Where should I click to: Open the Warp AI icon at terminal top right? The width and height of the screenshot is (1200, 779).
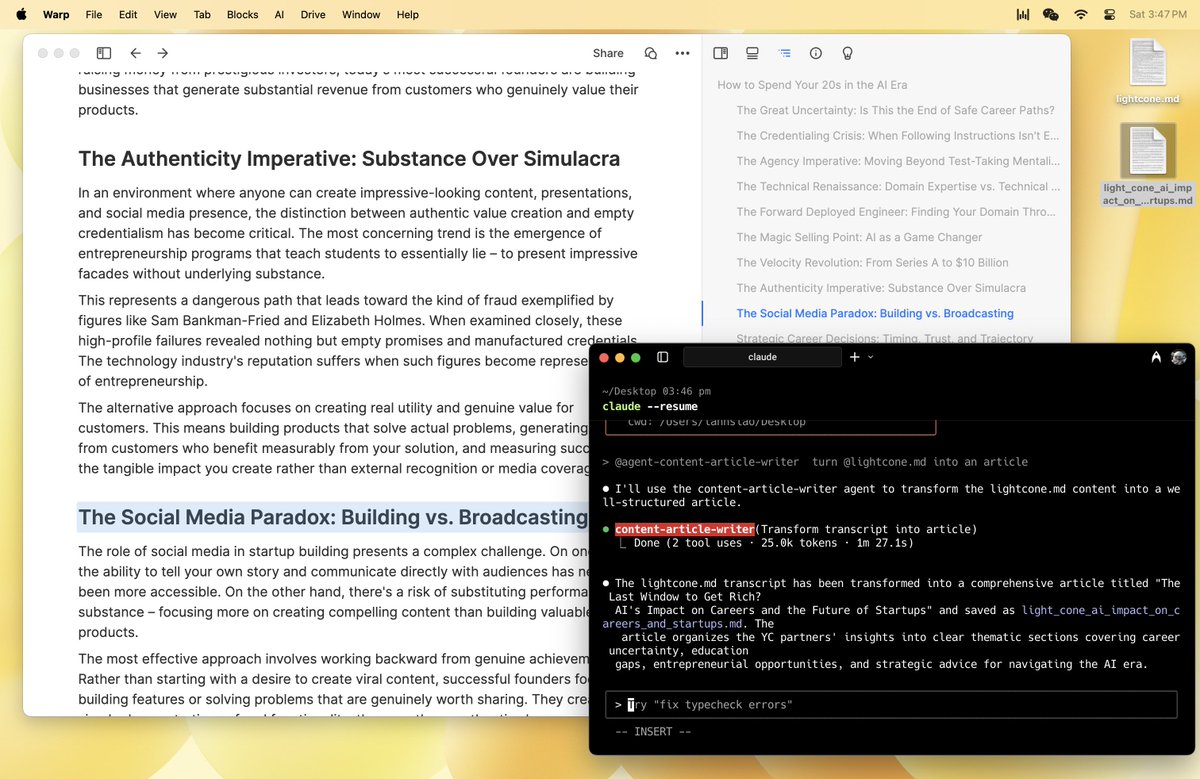coord(1156,357)
